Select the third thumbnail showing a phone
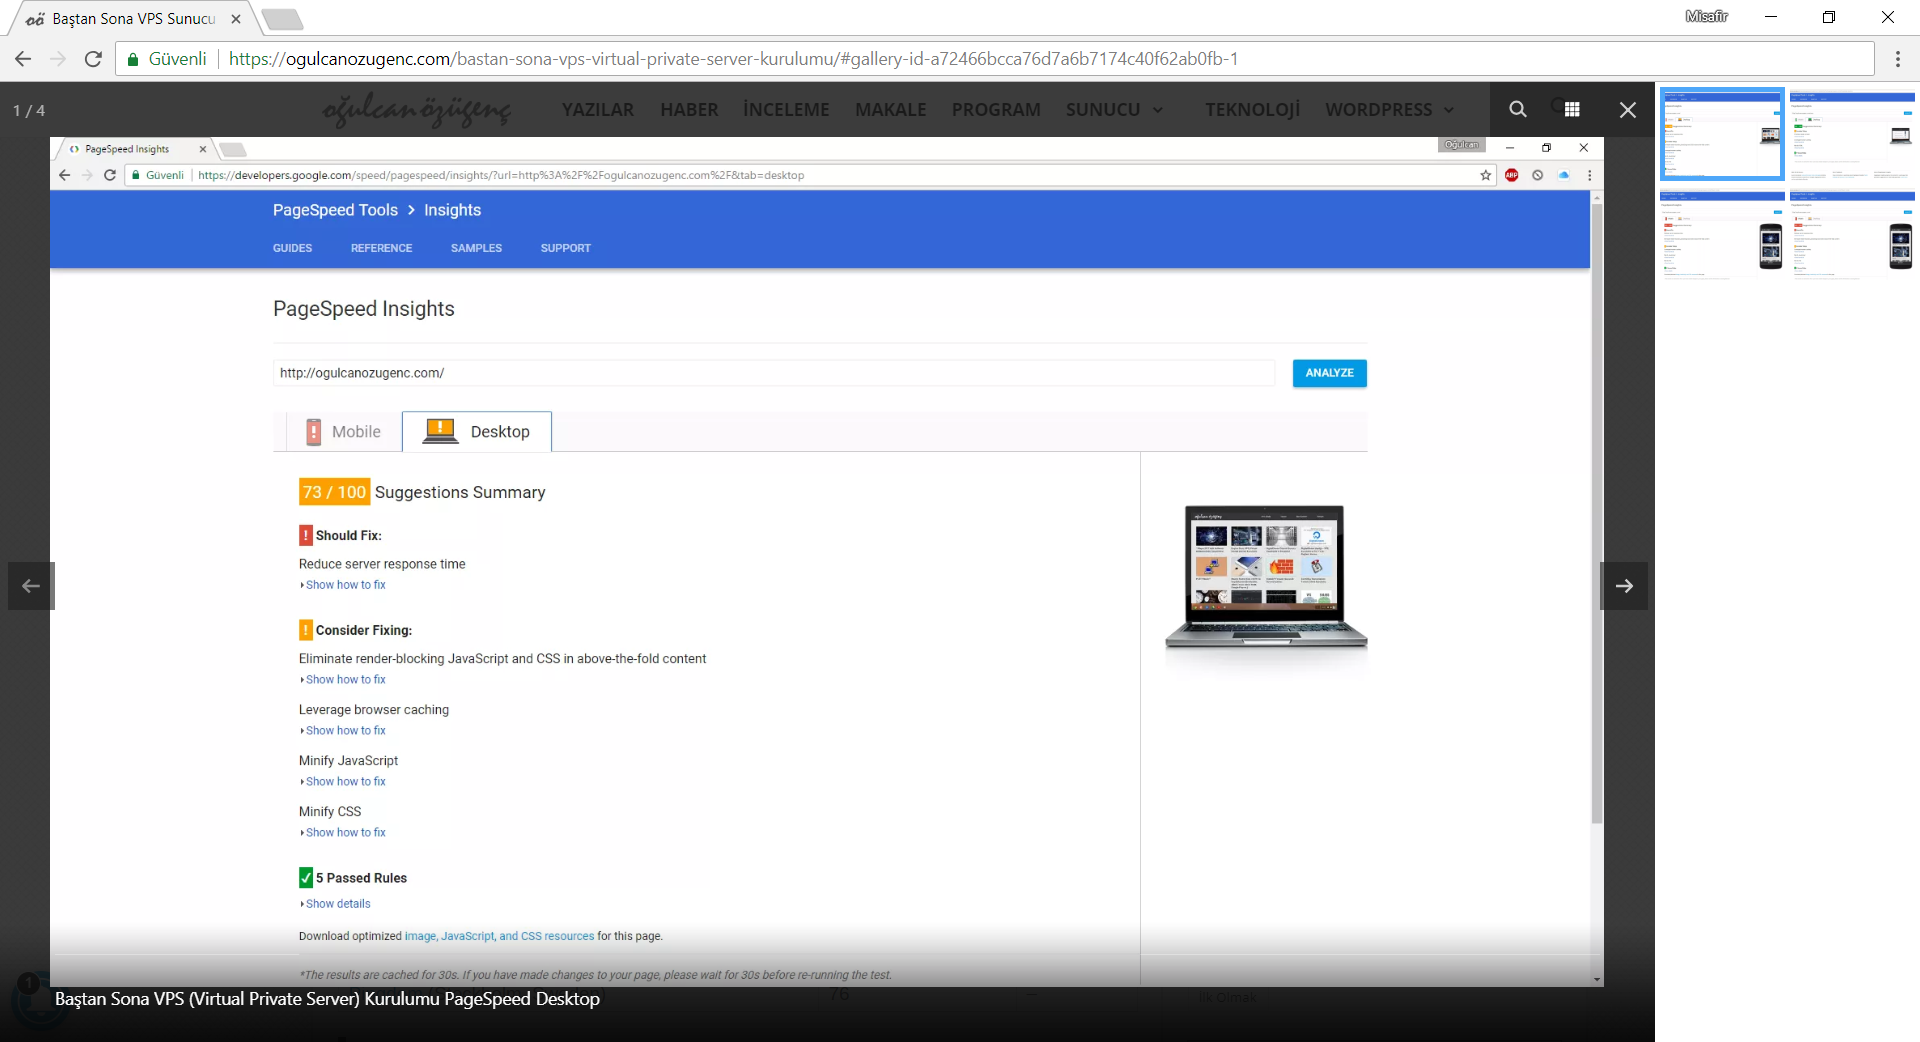Image resolution: width=1920 pixels, height=1042 pixels. (x=1722, y=232)
